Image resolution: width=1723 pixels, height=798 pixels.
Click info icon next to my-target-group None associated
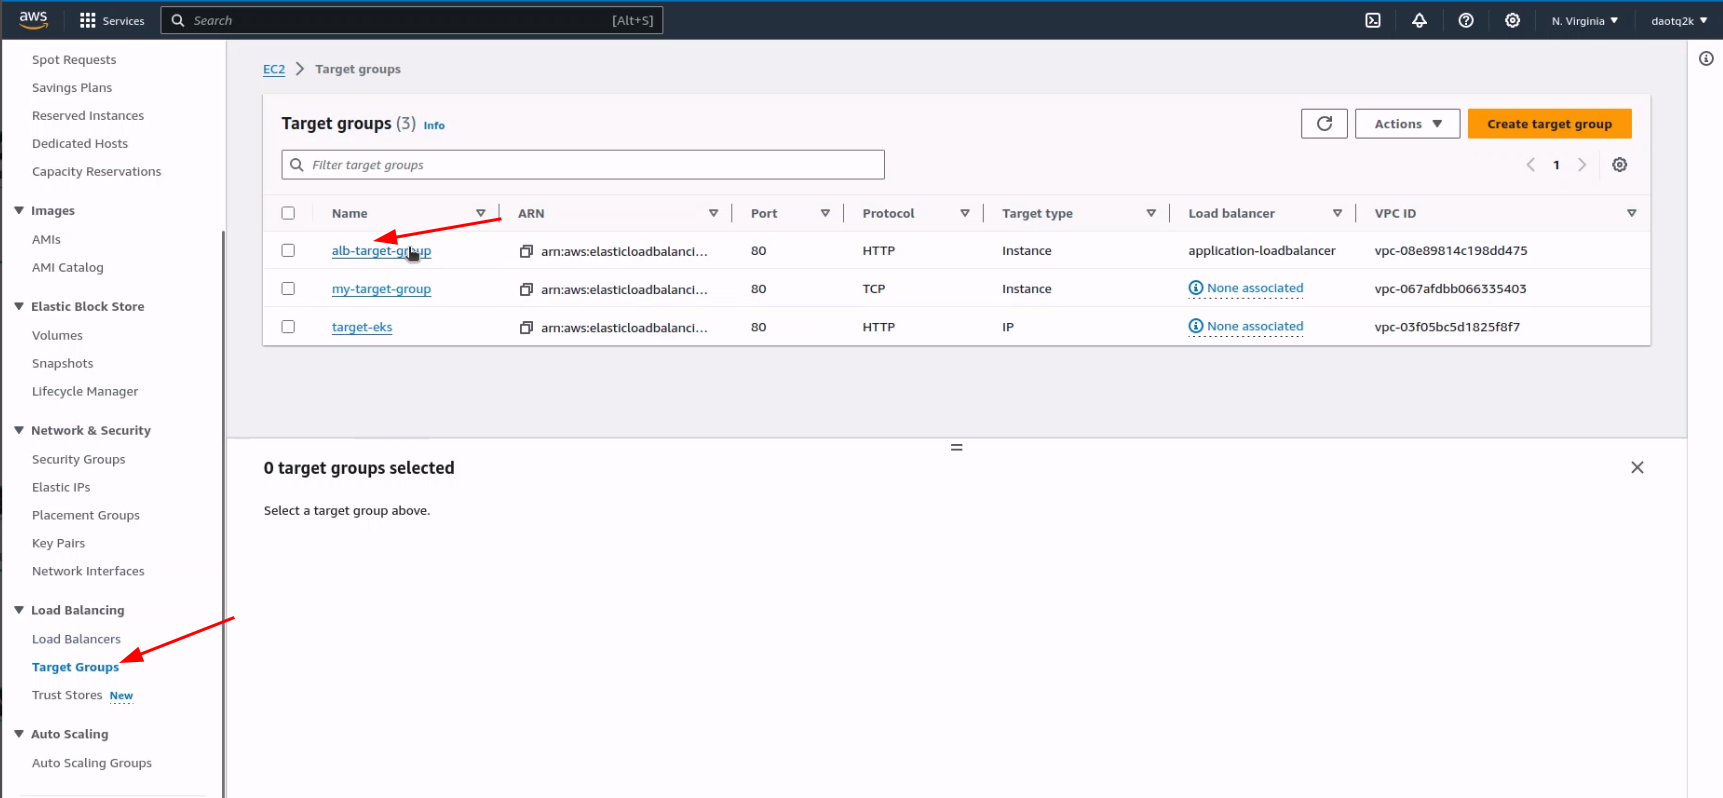coord(1195,288)
